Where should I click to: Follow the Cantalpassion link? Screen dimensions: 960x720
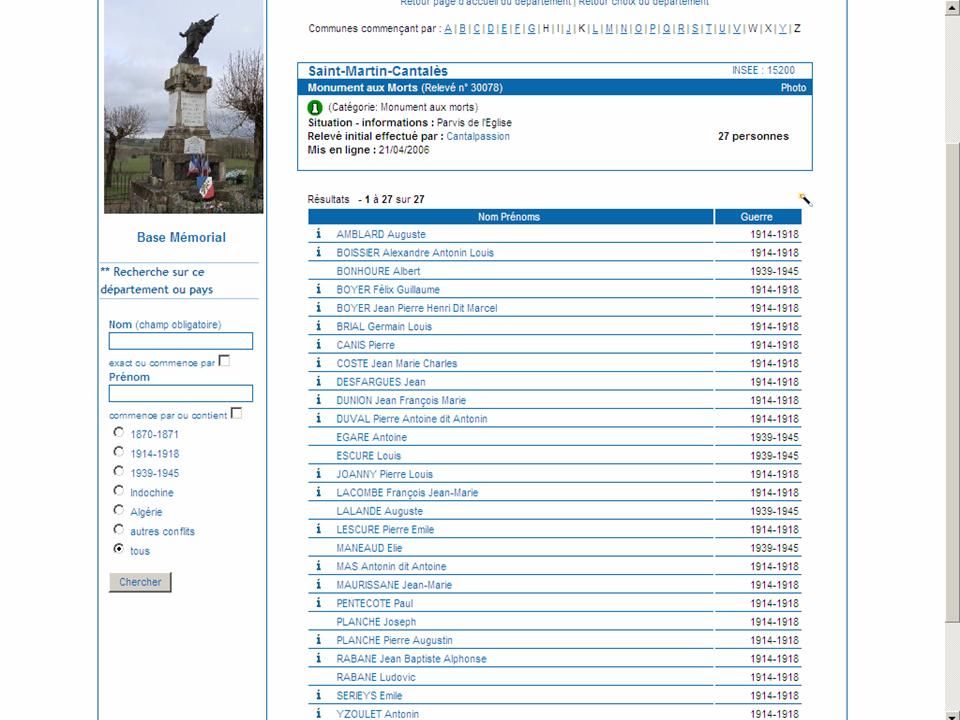click(478, 136)
